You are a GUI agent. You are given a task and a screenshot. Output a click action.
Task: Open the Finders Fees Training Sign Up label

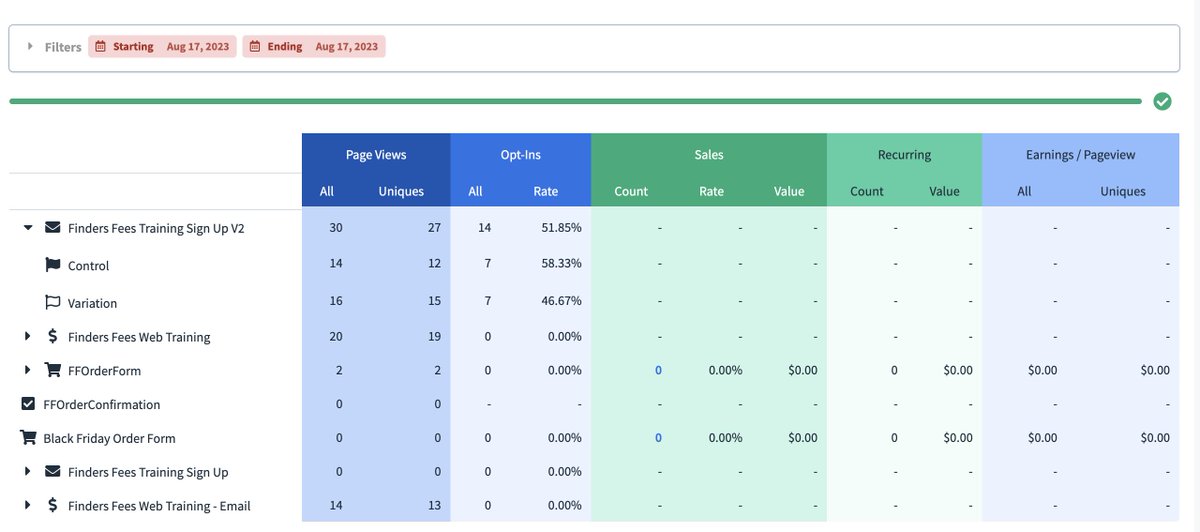pyautogui.click(x=148, y=472)
